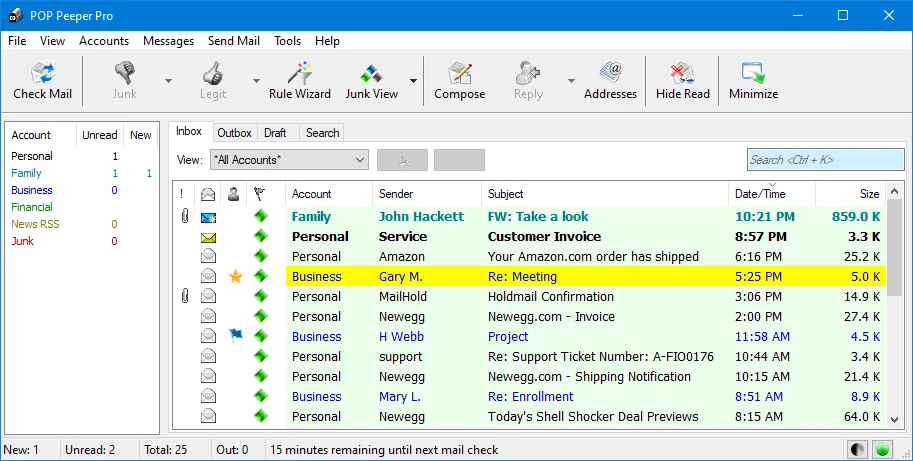Screen dimensions: 913x461
Task: Click green diamond on Amazon row
Action: 261,256
